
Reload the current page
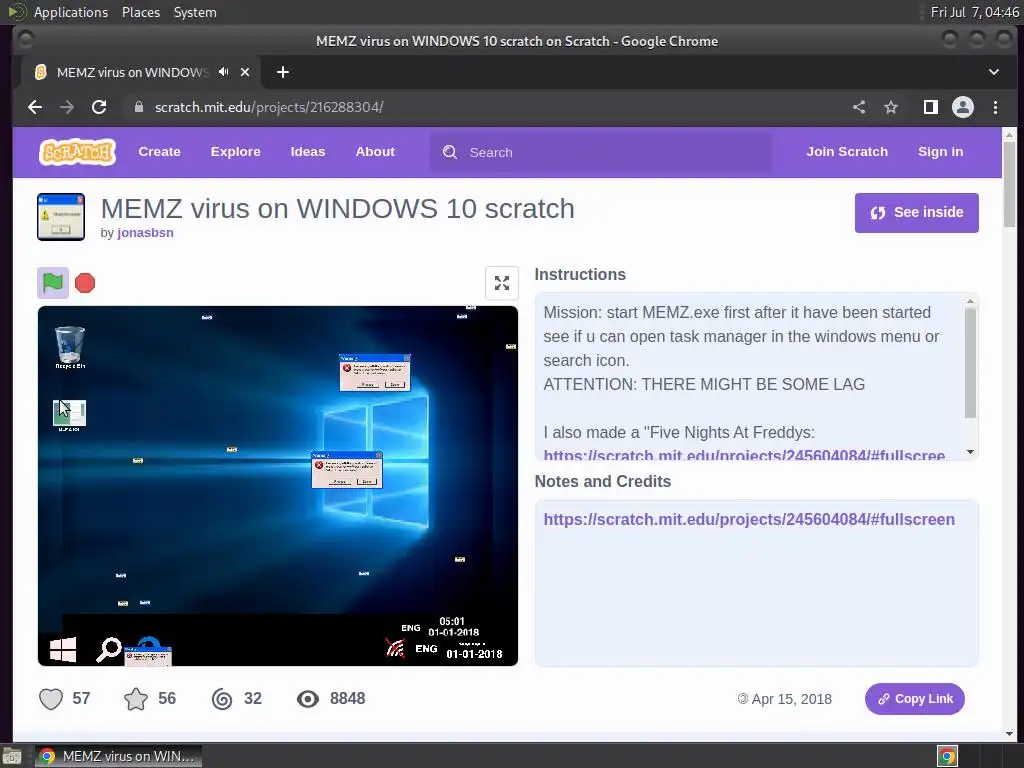(99, 107)
